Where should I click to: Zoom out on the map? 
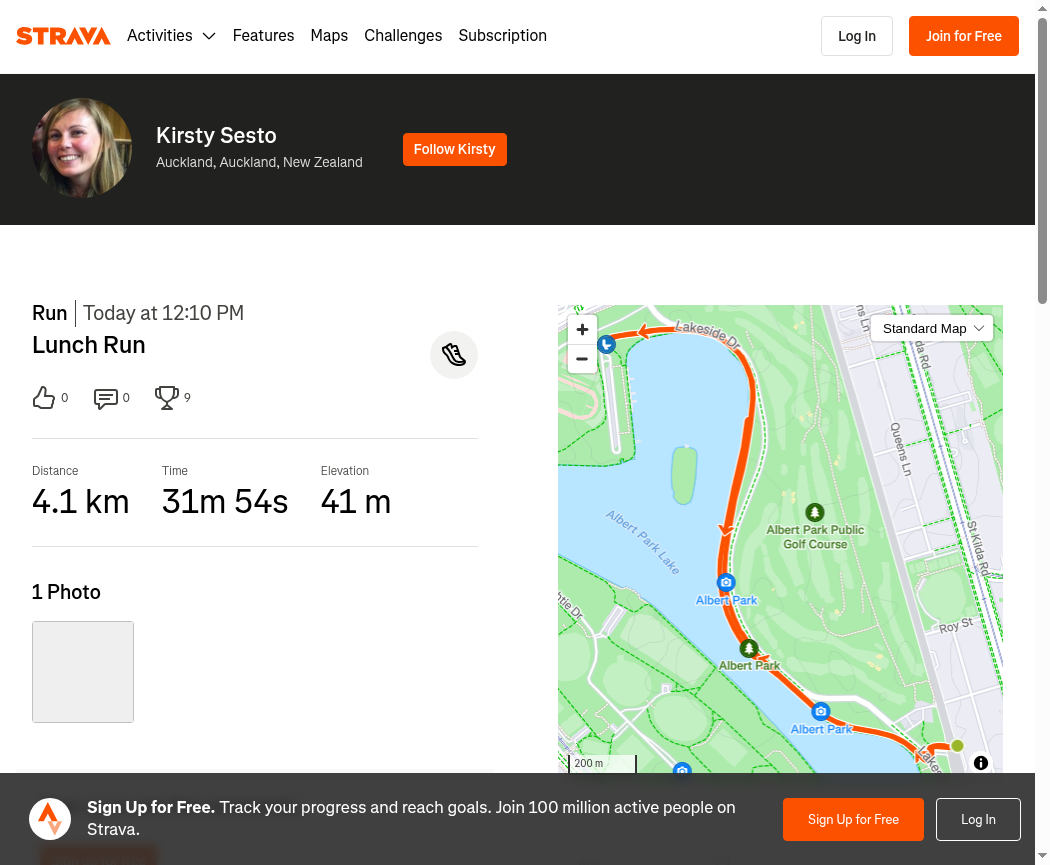[x=582, y=359]
